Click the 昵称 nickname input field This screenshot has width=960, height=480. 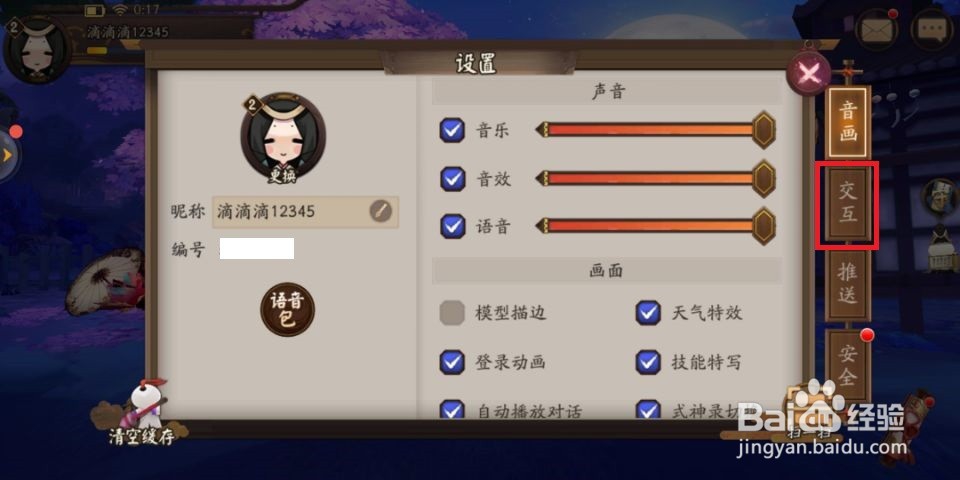306,212
